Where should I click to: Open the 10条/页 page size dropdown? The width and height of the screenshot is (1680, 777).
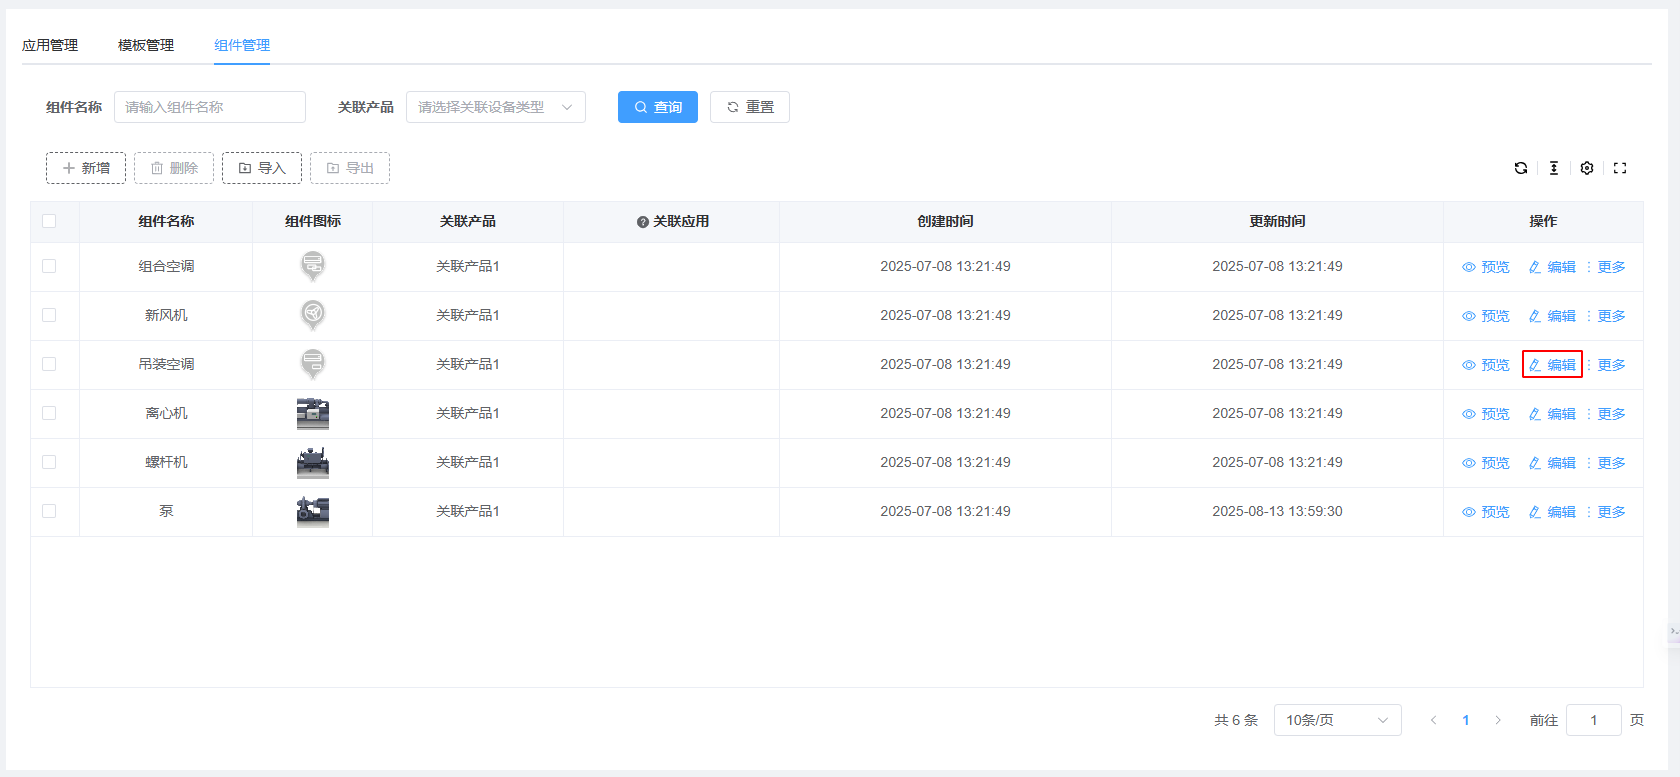point(1338,720)
